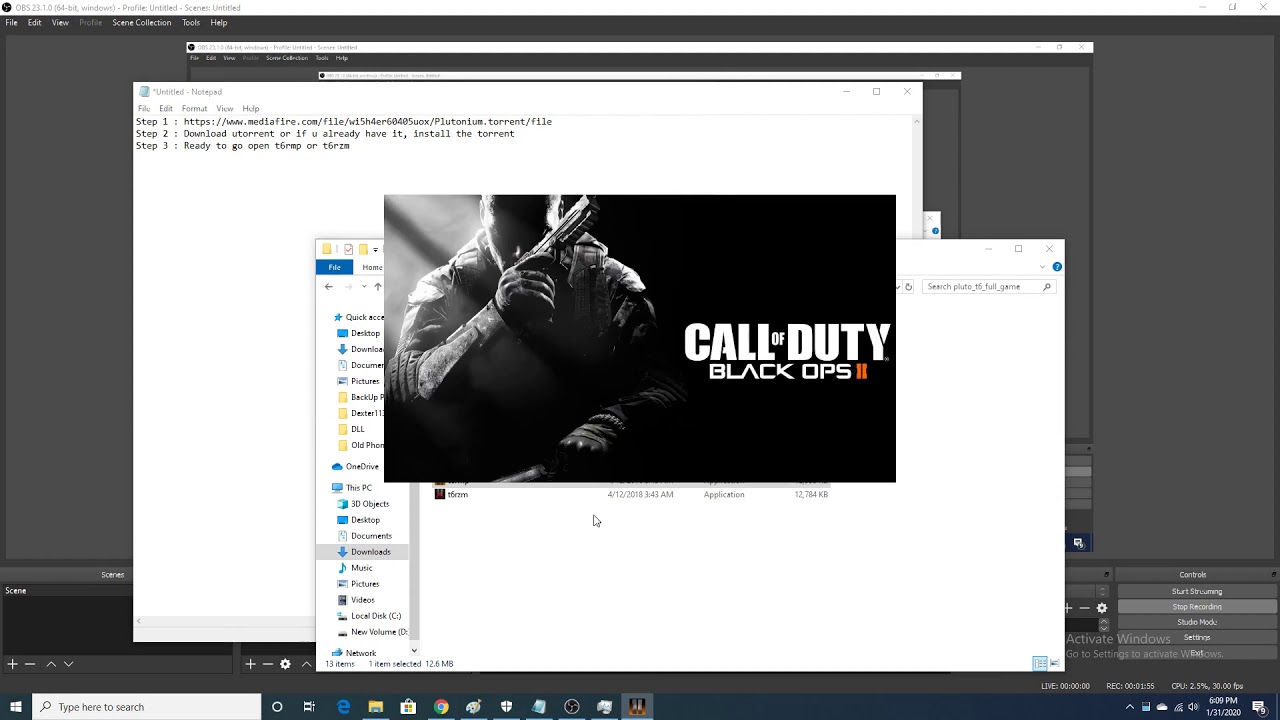The image size is (1280, 720).
Task: Open transition properties gear beside Controls
Action: coord(1102,608)
